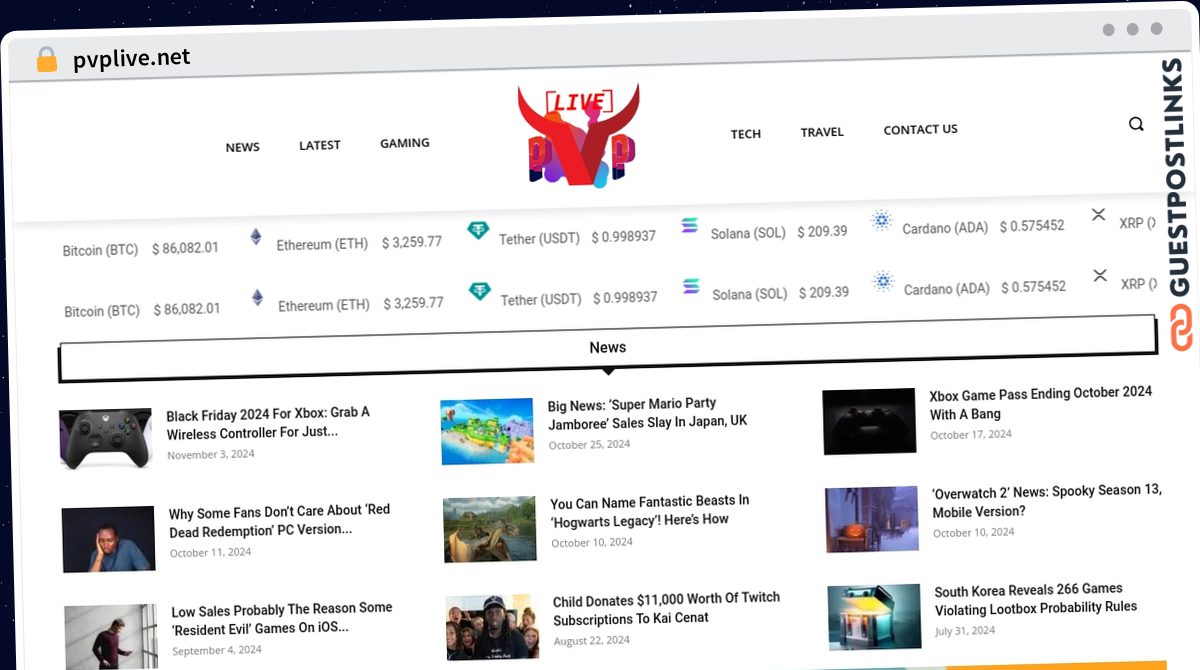Image resolution: width=1200 pixels, height=670 pixels.
Task: Click the September 4, 2024 date
Action: pos(217,650)
